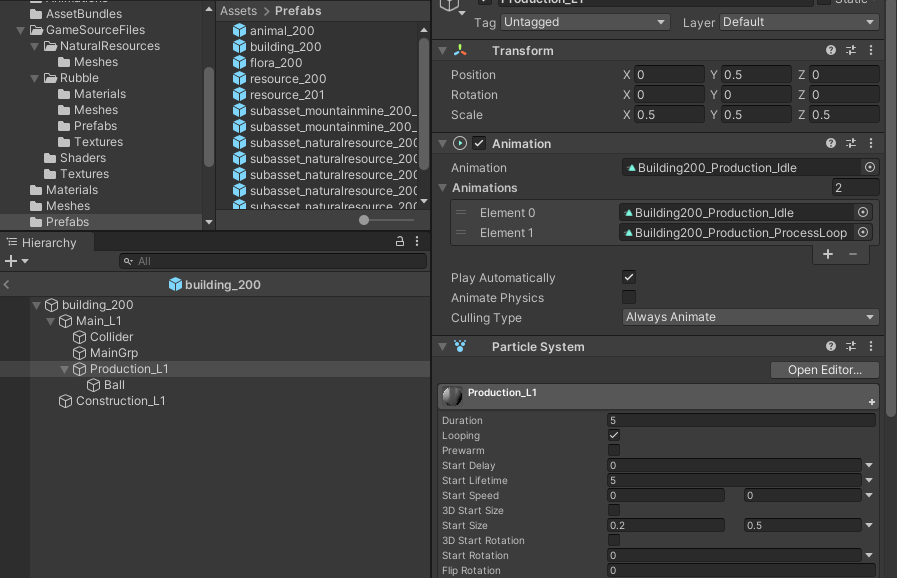Open Transform component more-options menu
897x578 pixels.
pyautogui.click(x=871, y=50)
